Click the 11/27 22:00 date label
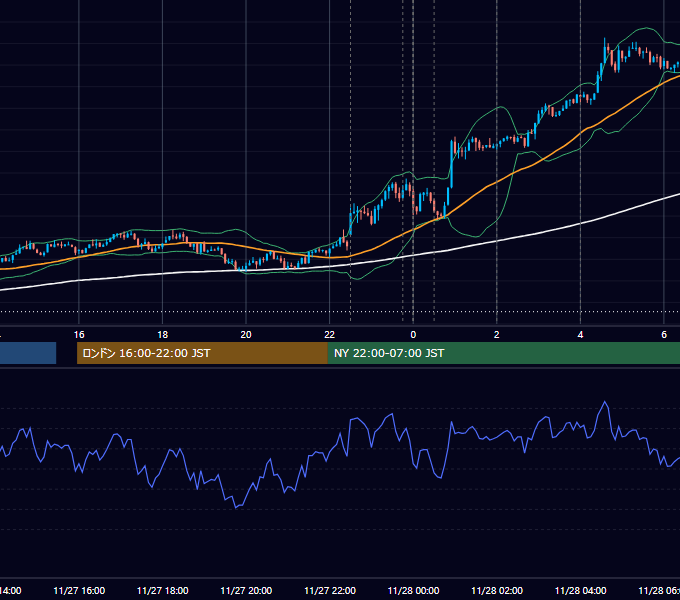 (x=330, y=590)
